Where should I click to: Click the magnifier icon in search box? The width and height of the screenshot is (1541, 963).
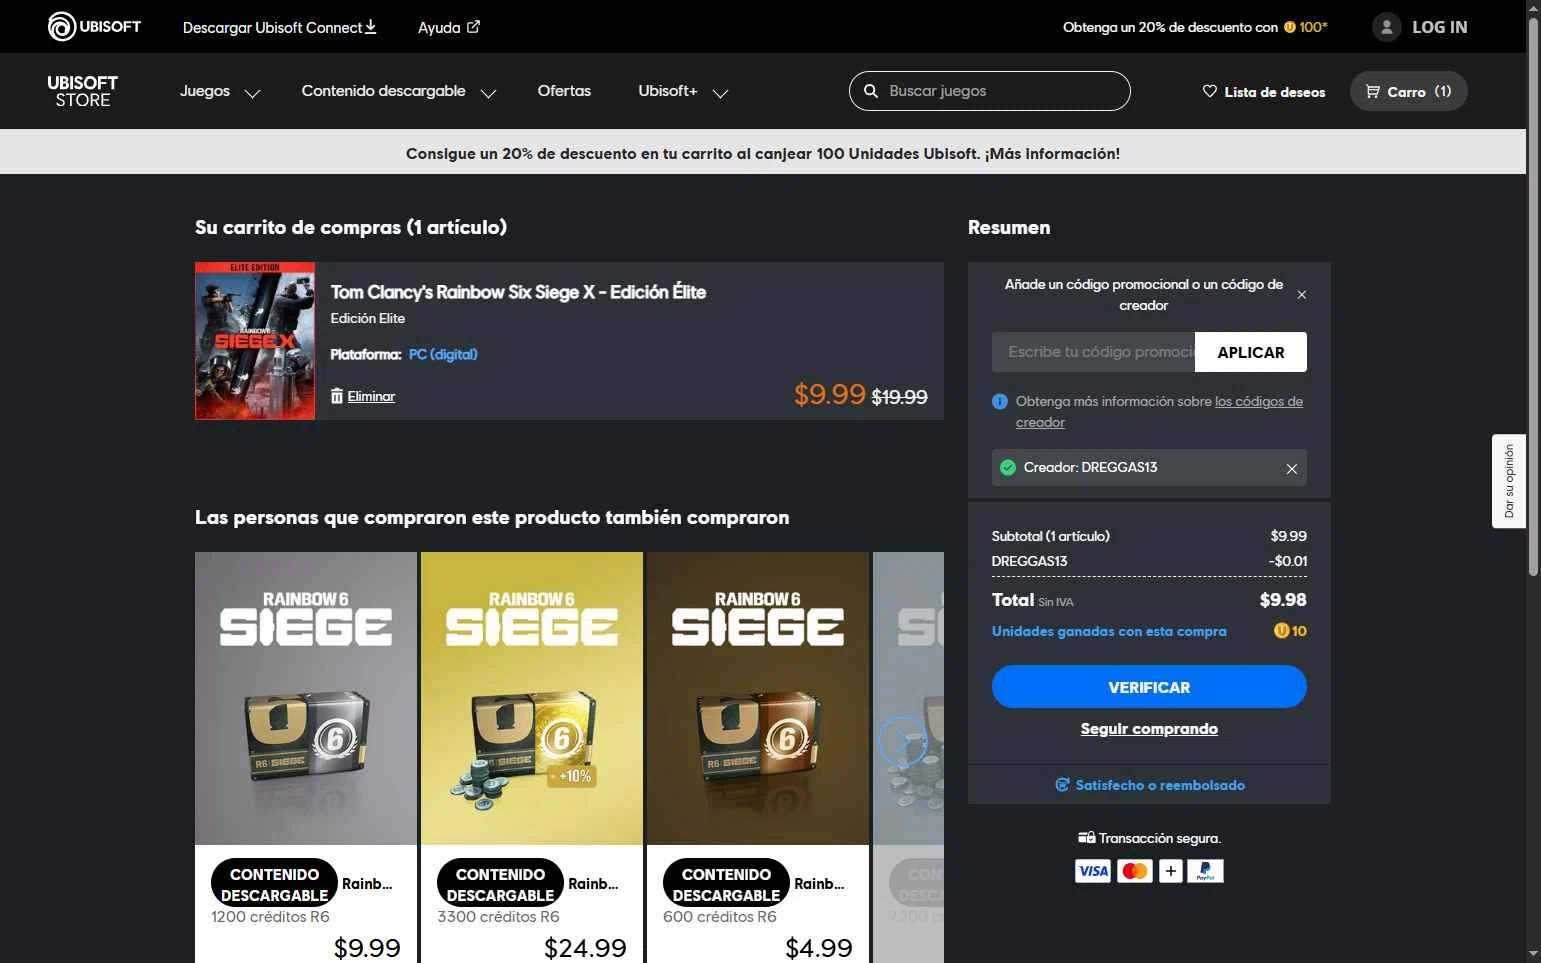click(871, 91)
